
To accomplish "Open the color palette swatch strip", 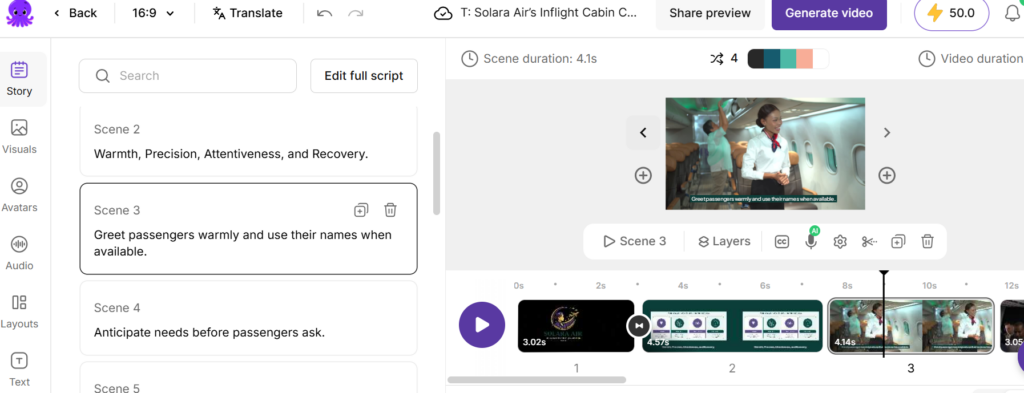I will click(788, 59).
